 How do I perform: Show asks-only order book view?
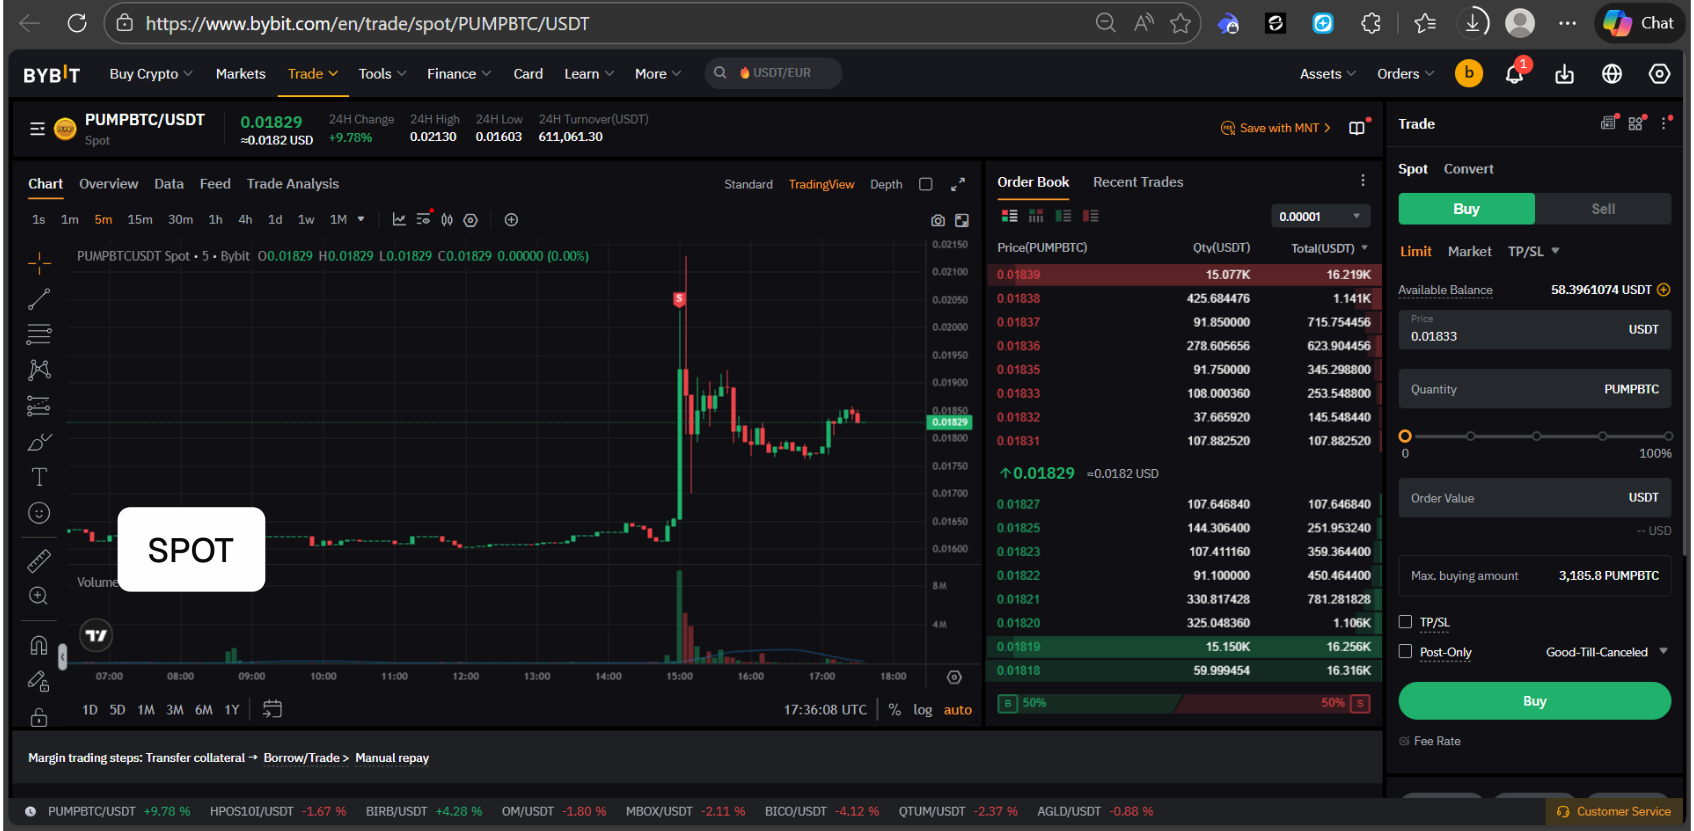point(1091,216)
